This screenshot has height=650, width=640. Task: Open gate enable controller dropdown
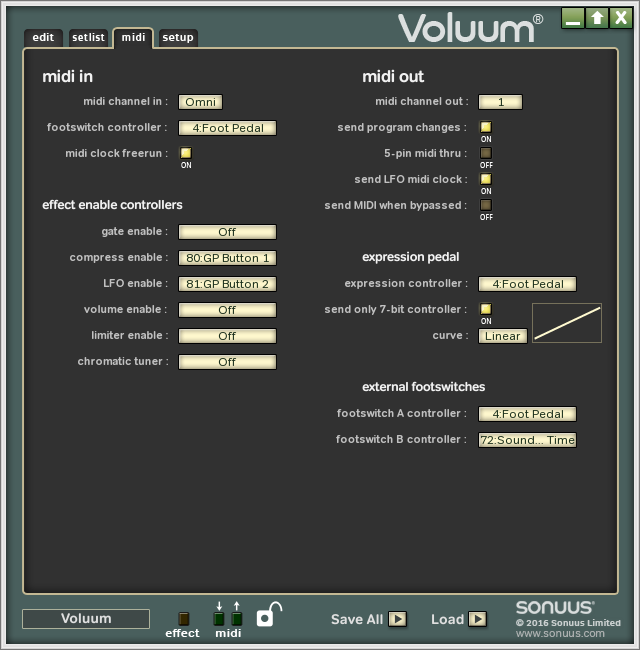[227, 232]
